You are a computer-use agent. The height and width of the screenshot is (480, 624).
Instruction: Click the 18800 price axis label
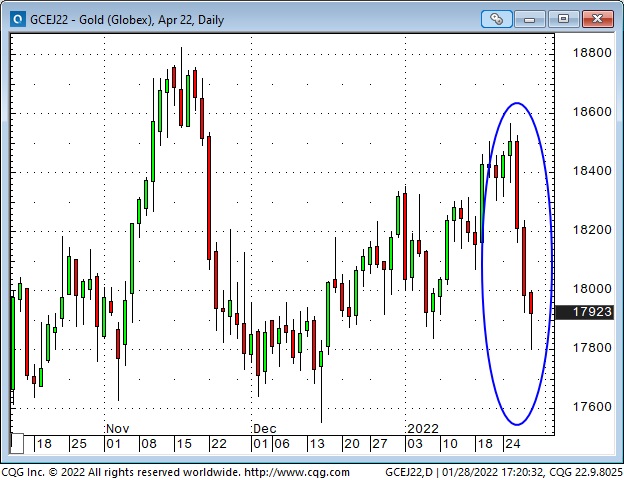click(x=592, y=53)
